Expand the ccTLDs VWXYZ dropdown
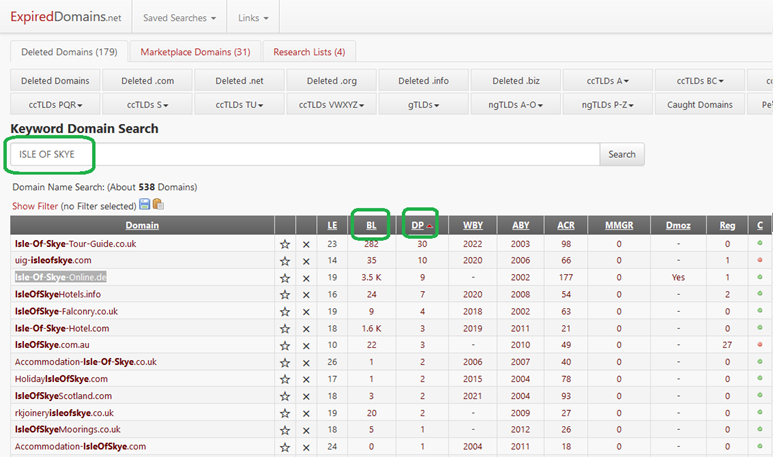This screenshot has height=457, width=773. click(331, 105)
